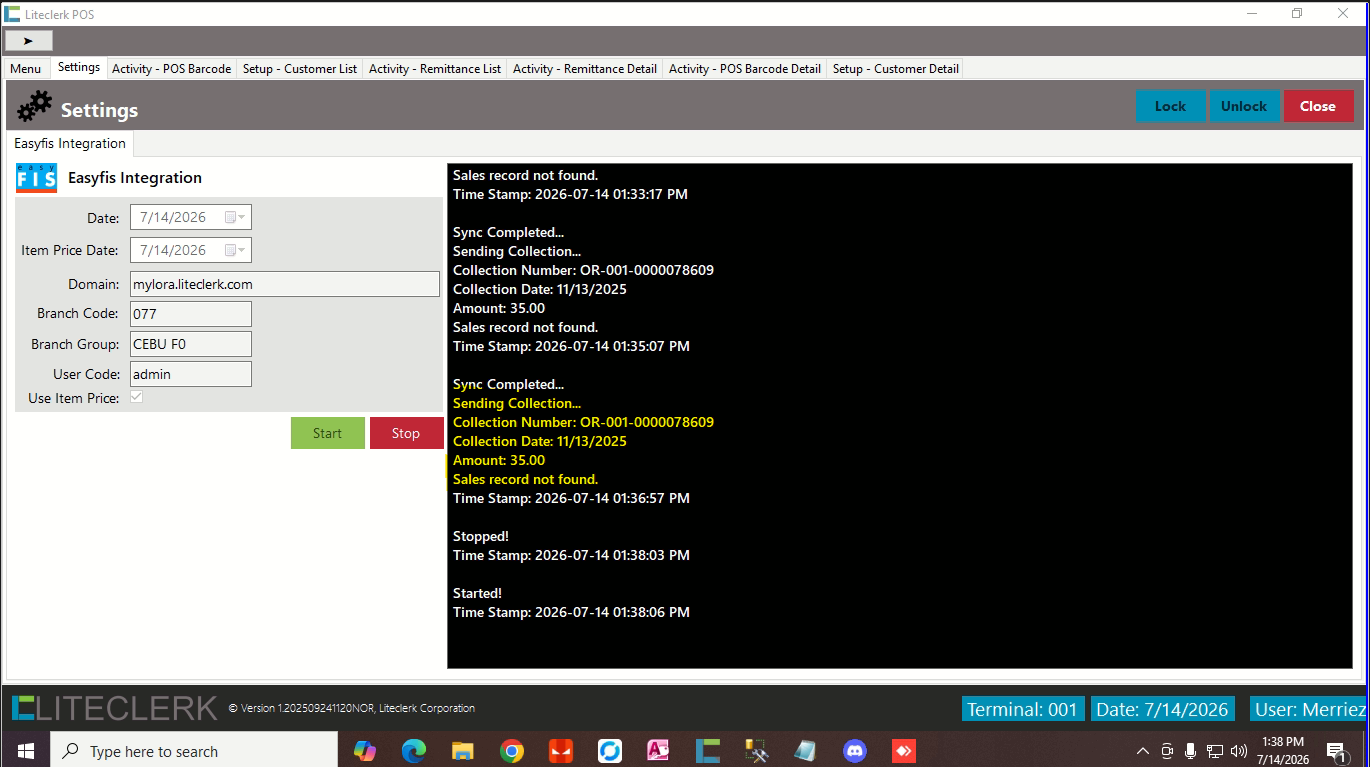This screenshot has width=1370, height=767.
Task: Click the yellow 'Amount: 35.00' log line
Action: point(499,460)
